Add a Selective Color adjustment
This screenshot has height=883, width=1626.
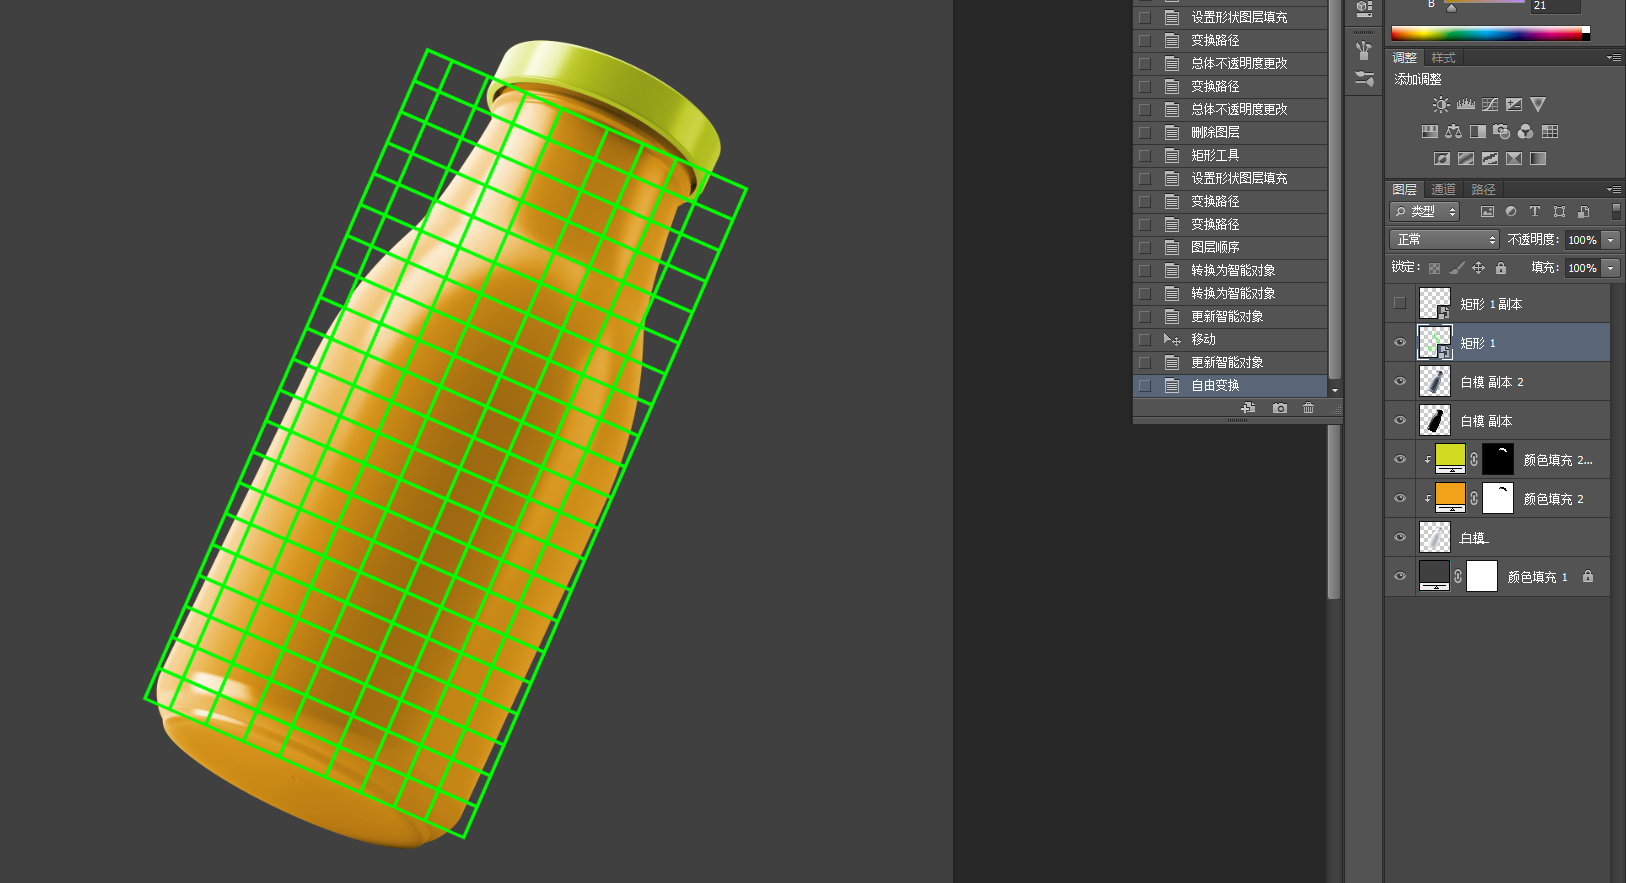click(x=1514, y=158)
